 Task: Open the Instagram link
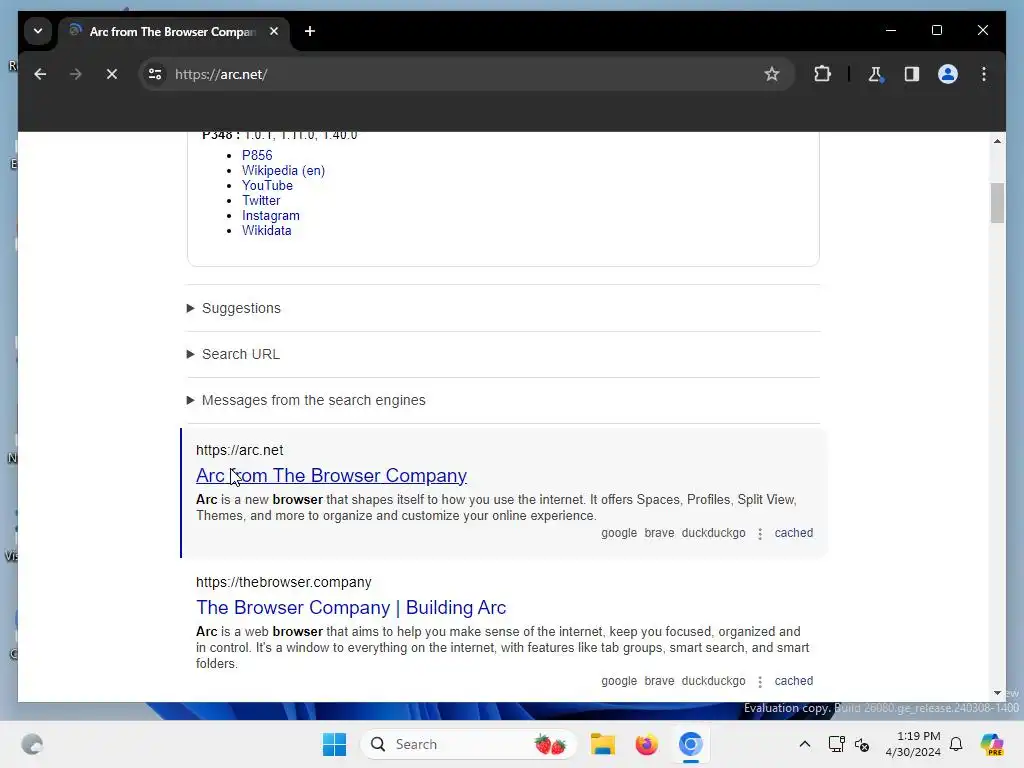(271, 216)
